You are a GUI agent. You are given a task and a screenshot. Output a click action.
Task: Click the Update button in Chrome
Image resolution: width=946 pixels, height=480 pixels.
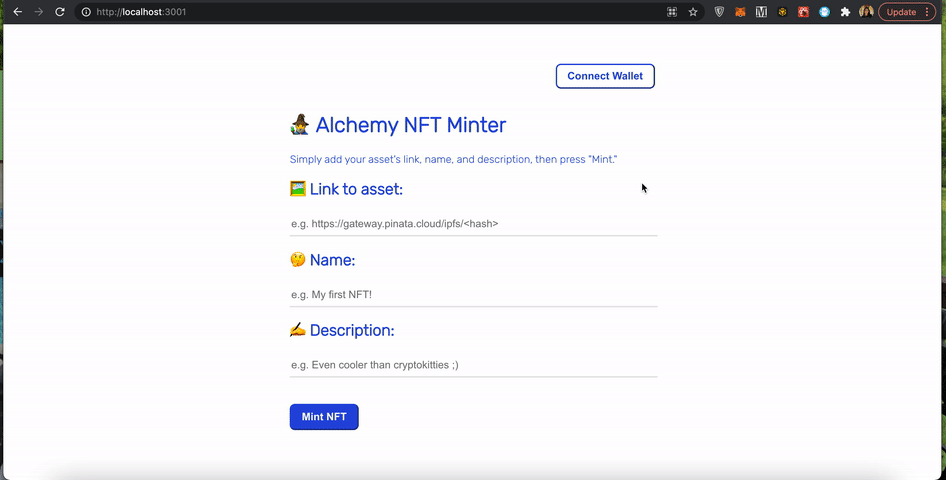tap(901, 11)
